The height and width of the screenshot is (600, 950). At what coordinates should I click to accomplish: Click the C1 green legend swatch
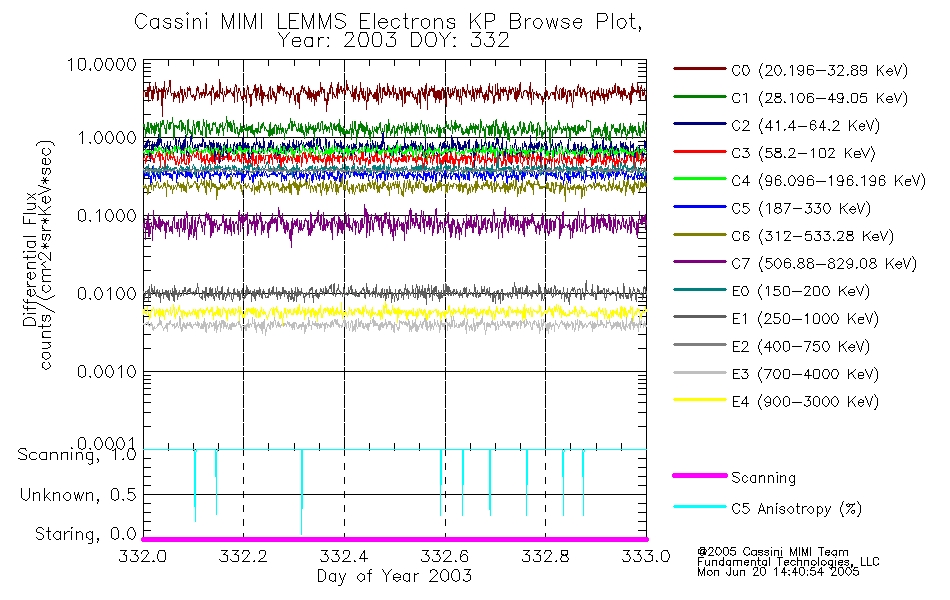point(700,97)
